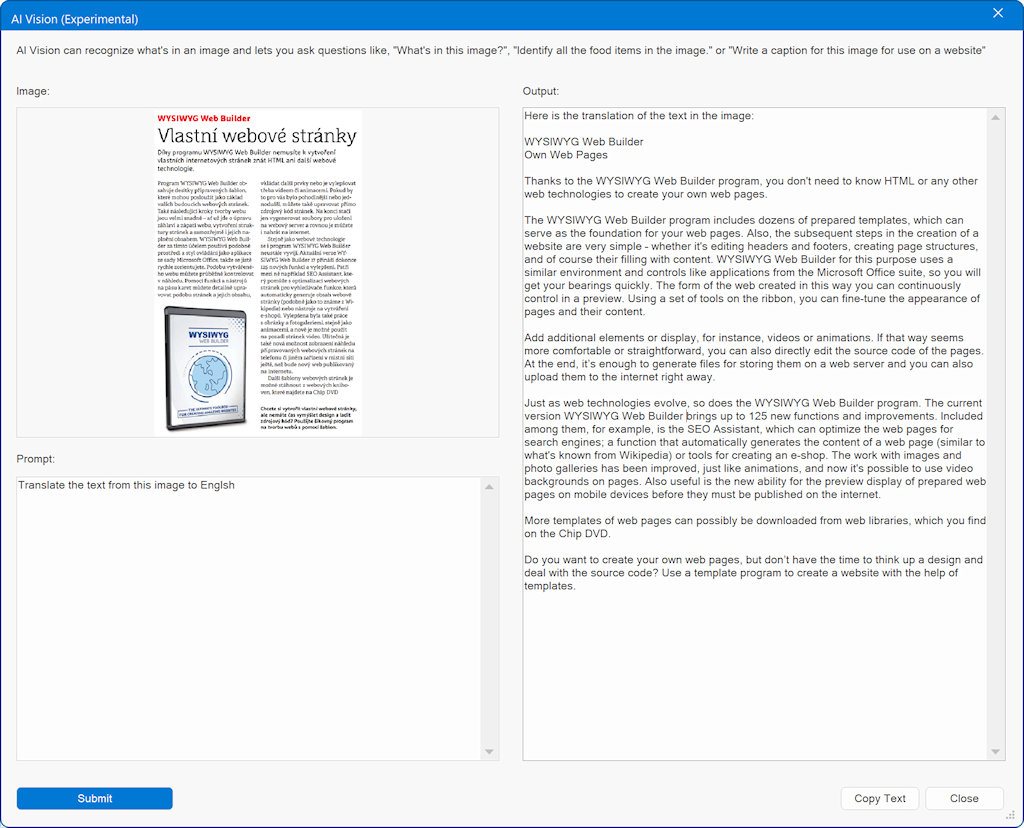Image resolution: width=1024 pixels, height=828 pixels.
Task: Close the AI Vision dialog with the X
Action: pyautogui.click(x=998, y=13)
